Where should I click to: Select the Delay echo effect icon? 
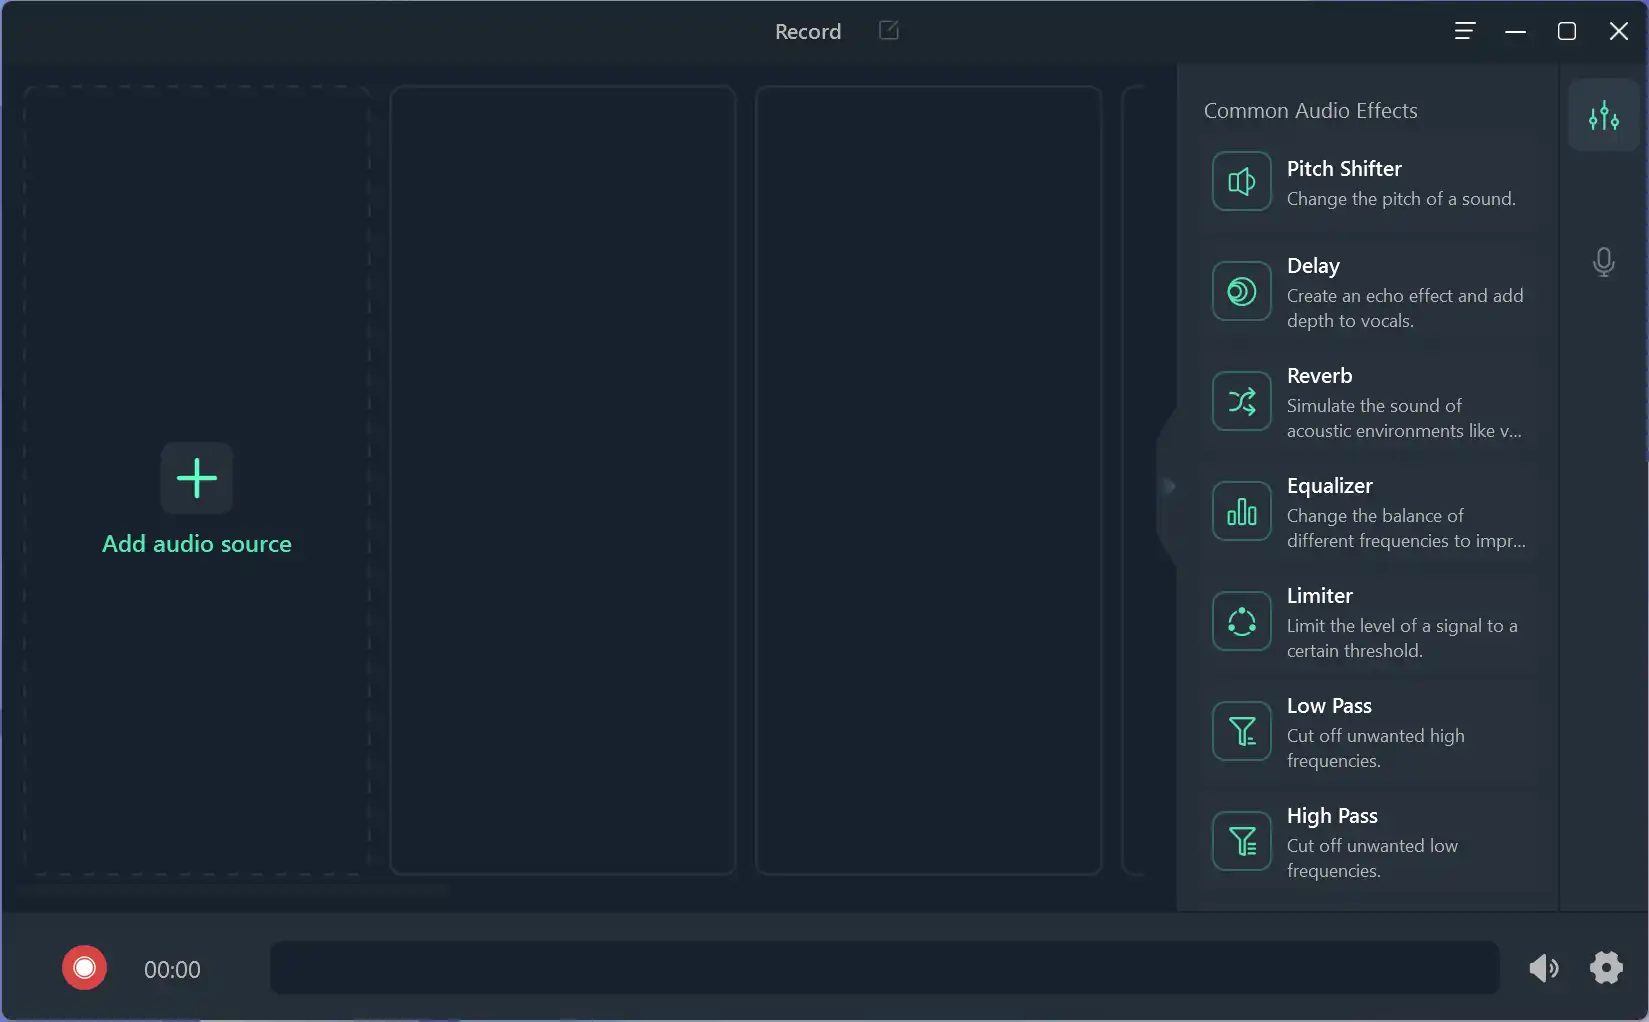pos(1241,292)
